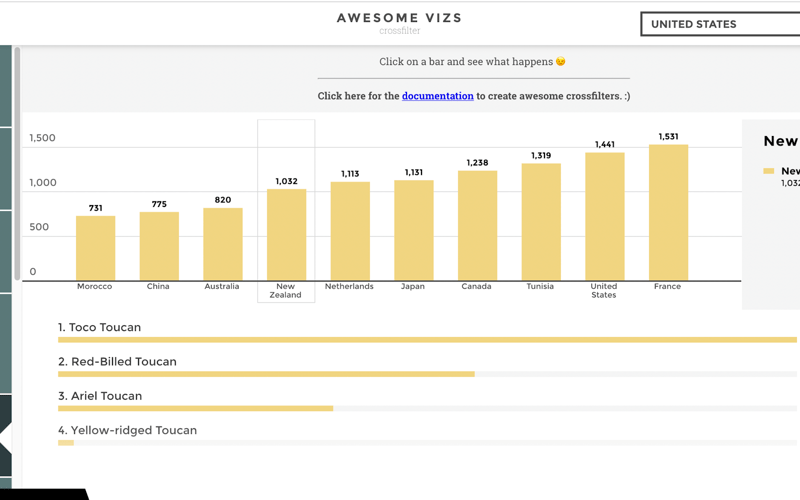Open the United States country dropdown
Screen dimensions: 800x500
pos(720,24)
